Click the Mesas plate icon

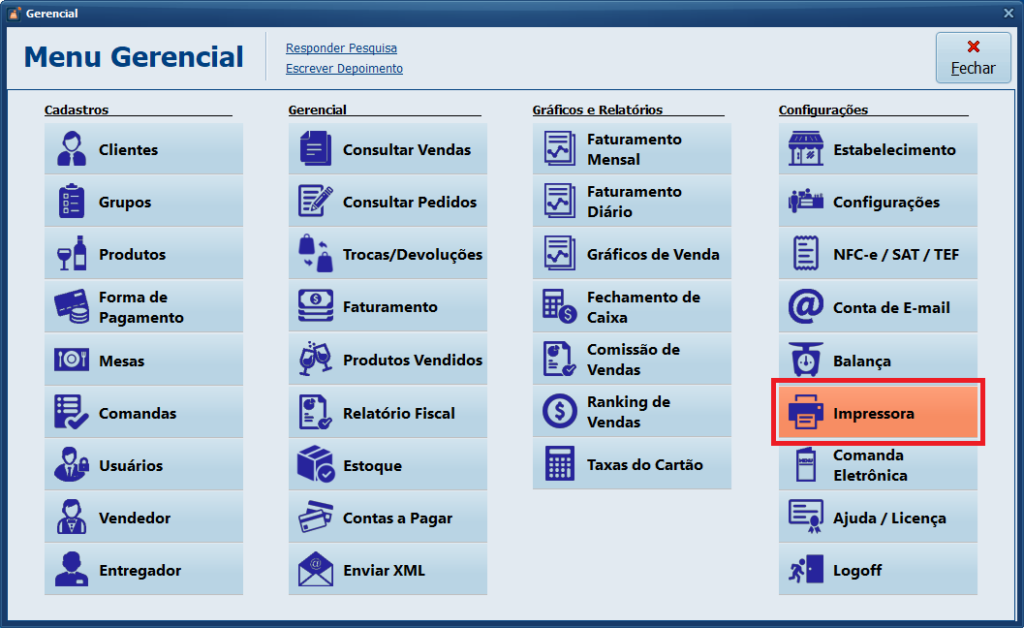point(72,360)
